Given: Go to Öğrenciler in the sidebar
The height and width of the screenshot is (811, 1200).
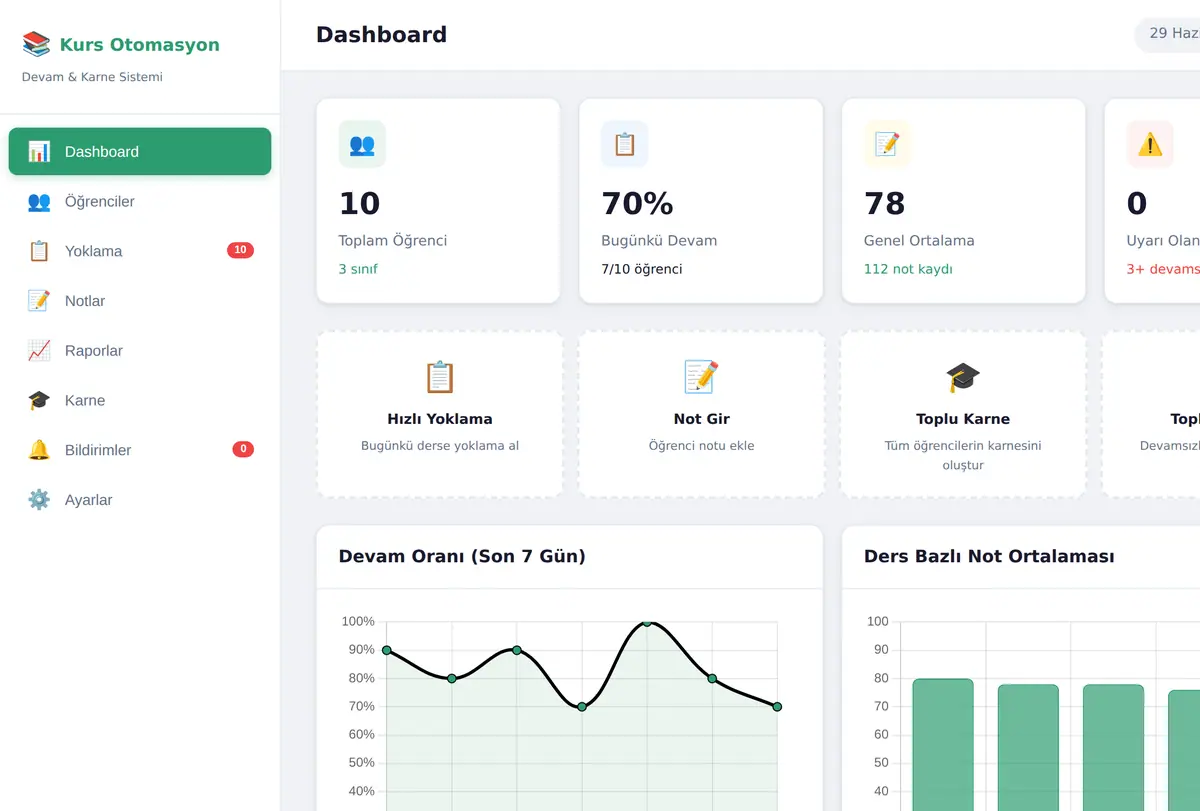Looking at the screenshot, I should [x=140, y=202].
